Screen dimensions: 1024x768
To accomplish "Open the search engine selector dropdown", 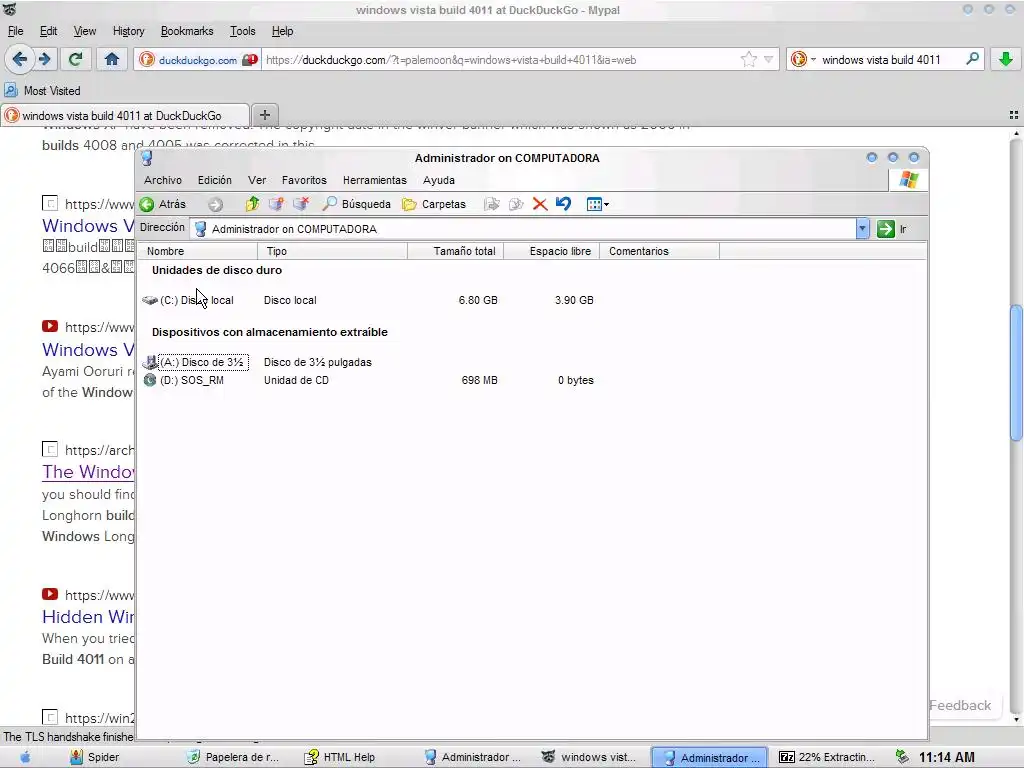I will click(x=803, y=59).
